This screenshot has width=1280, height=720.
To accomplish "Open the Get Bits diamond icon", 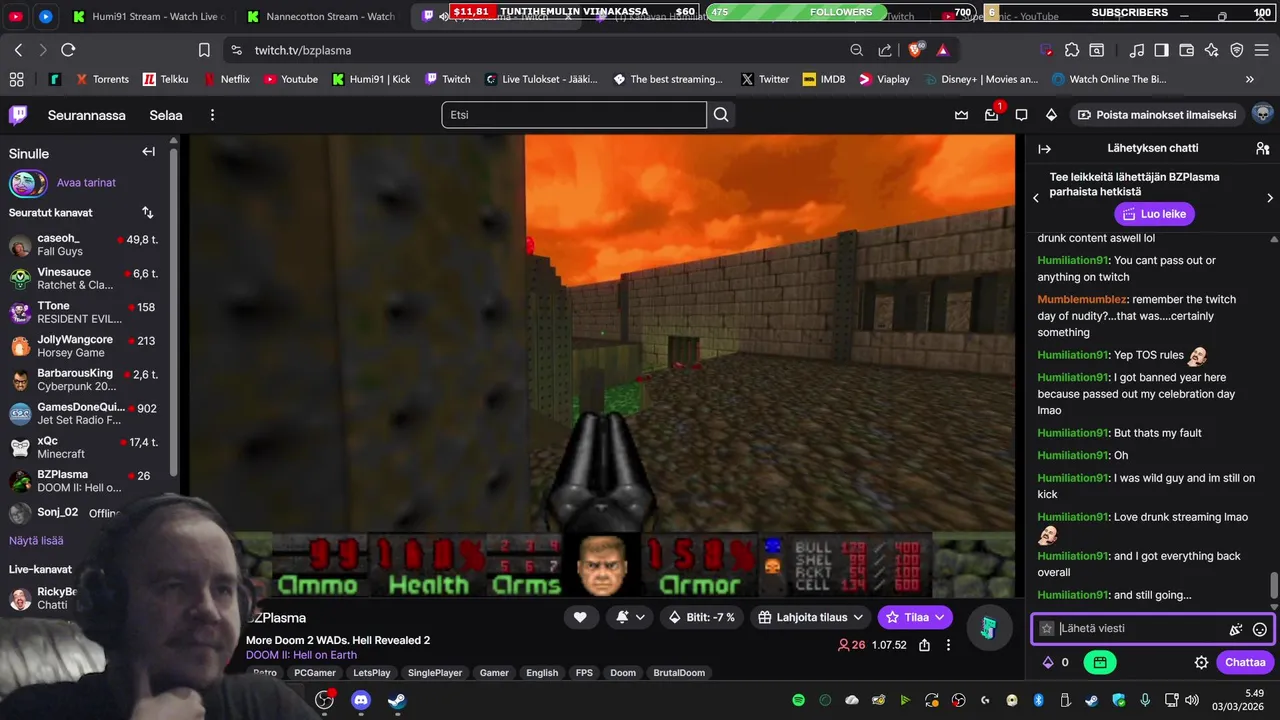I will [x=1051, y=115].
